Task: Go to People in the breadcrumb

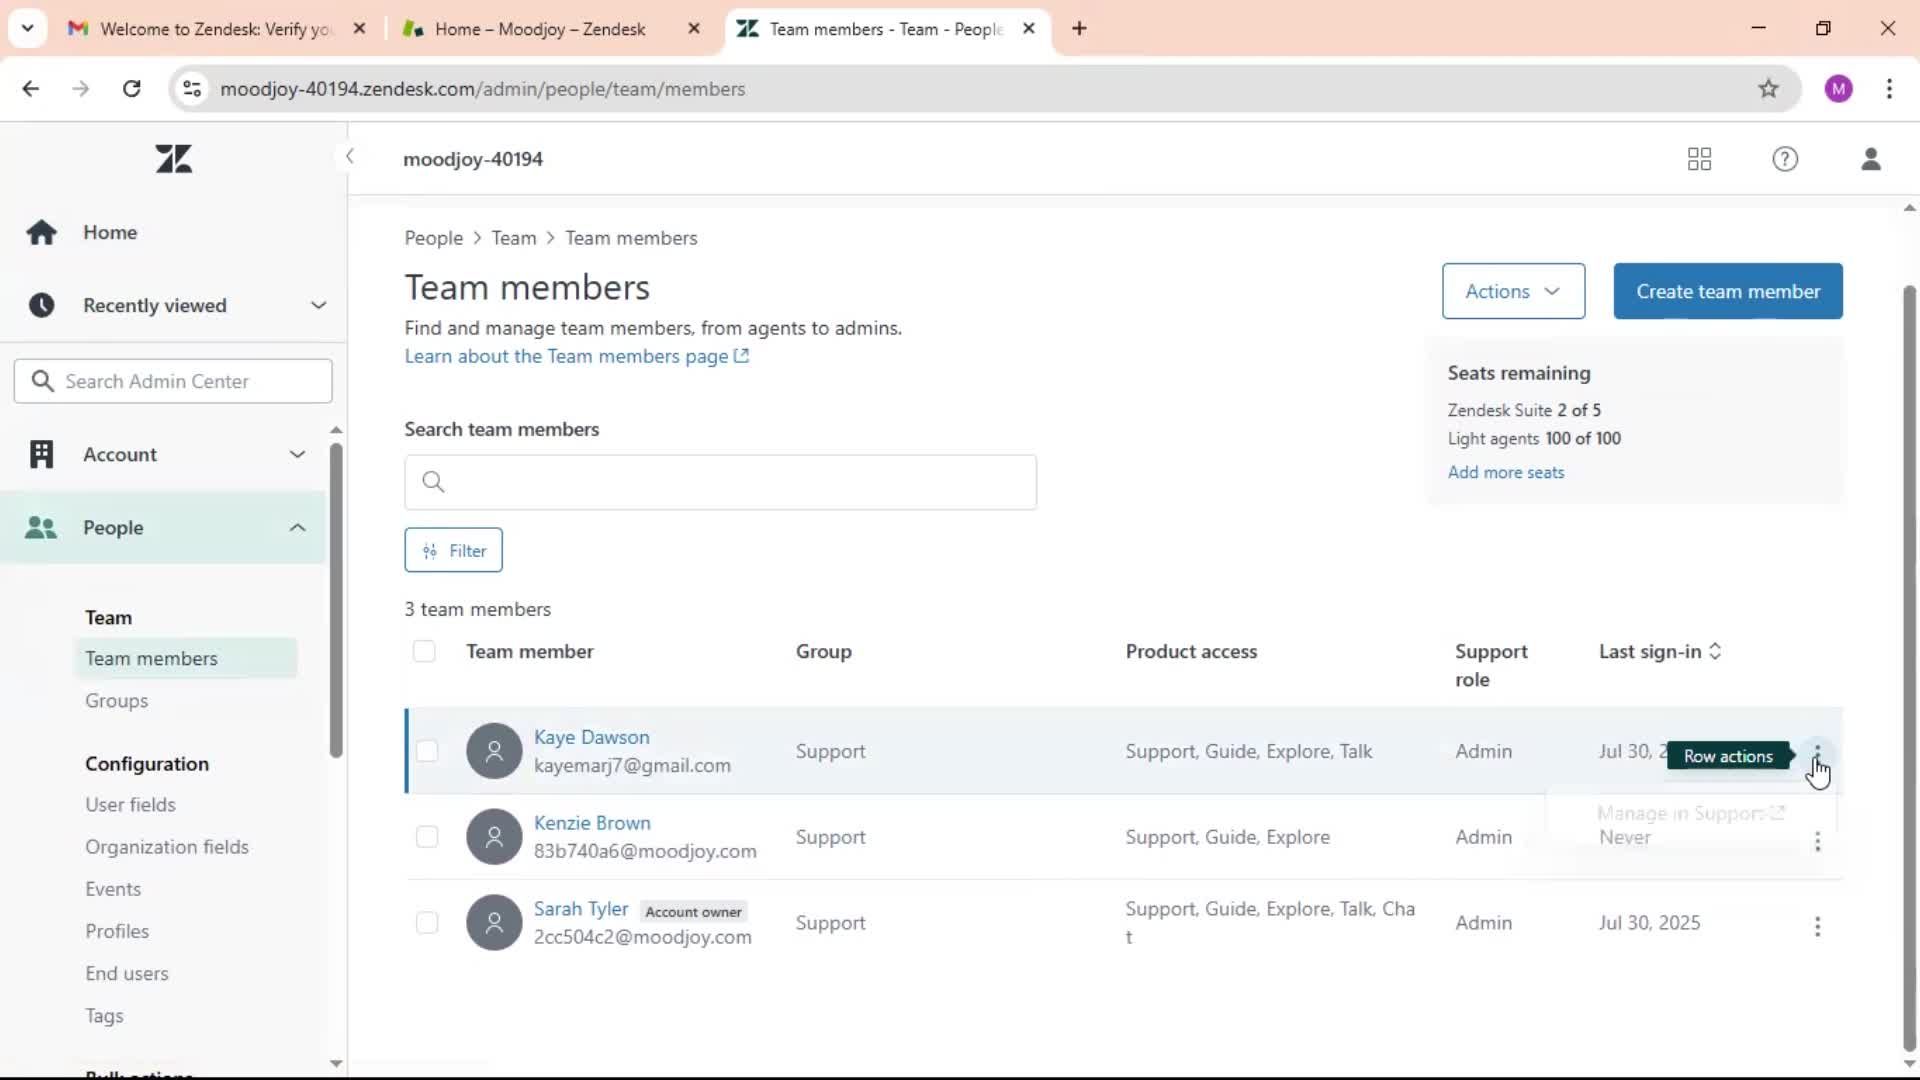Action: pos(433,238)
